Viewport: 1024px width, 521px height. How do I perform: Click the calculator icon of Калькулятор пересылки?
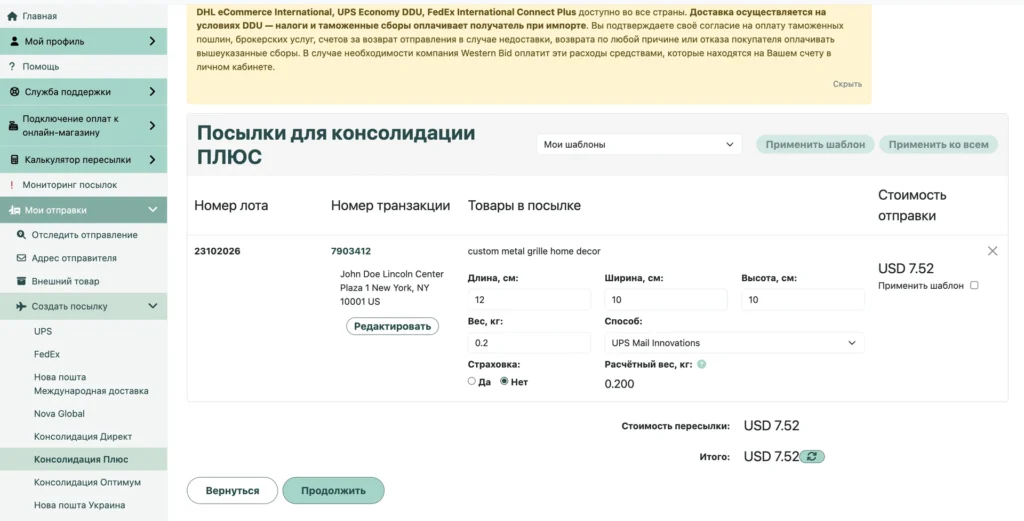14,159
